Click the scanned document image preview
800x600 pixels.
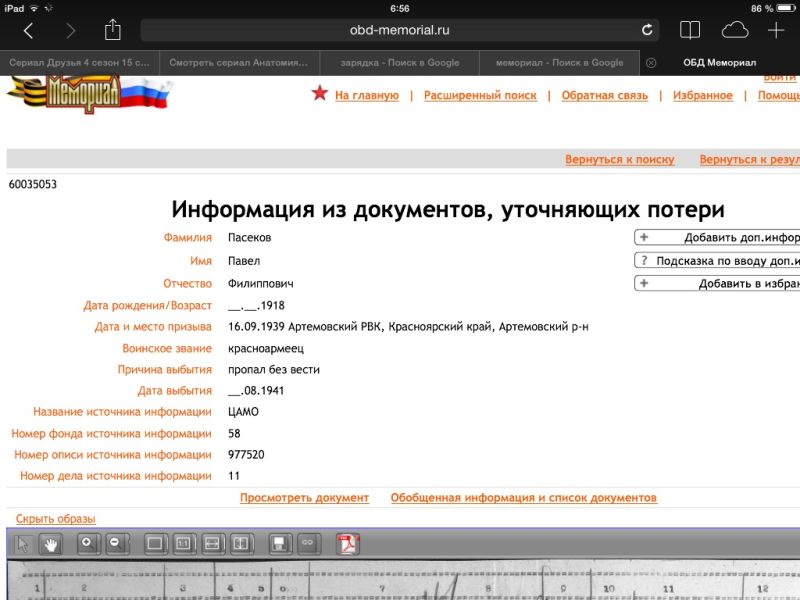[x=403, y=580]
